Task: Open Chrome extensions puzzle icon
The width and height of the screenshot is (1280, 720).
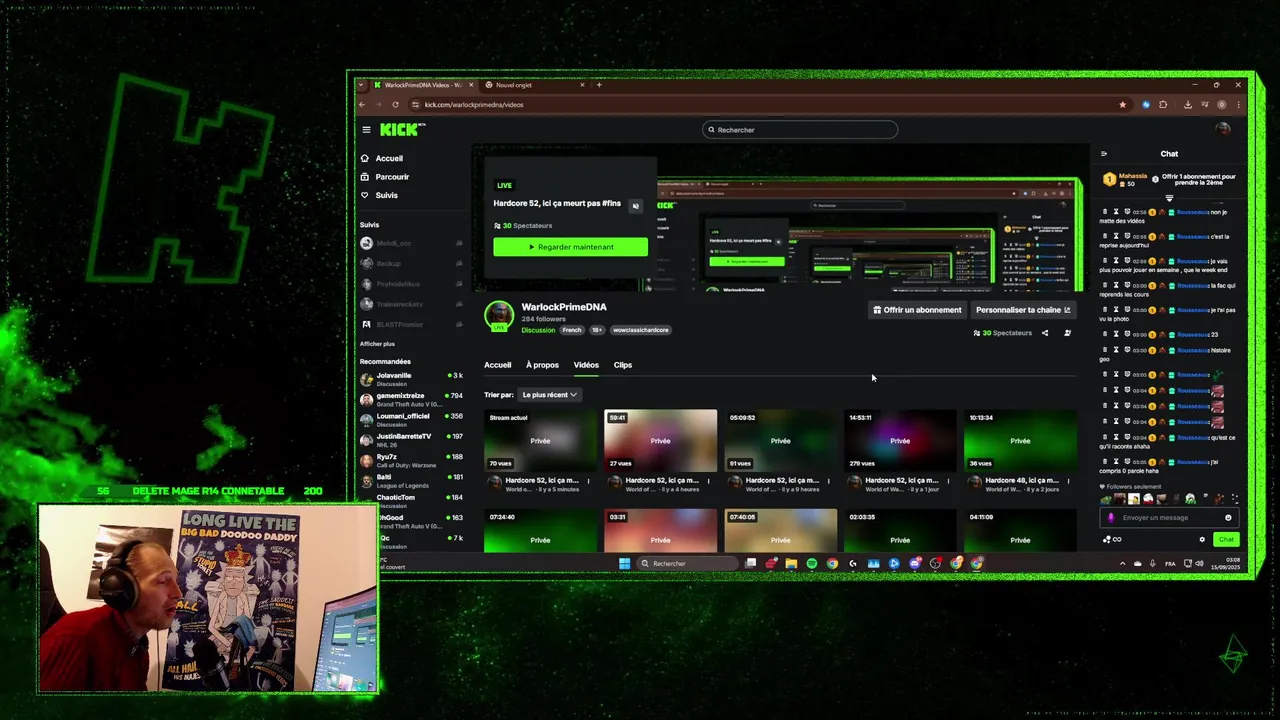Action: 1163,104
